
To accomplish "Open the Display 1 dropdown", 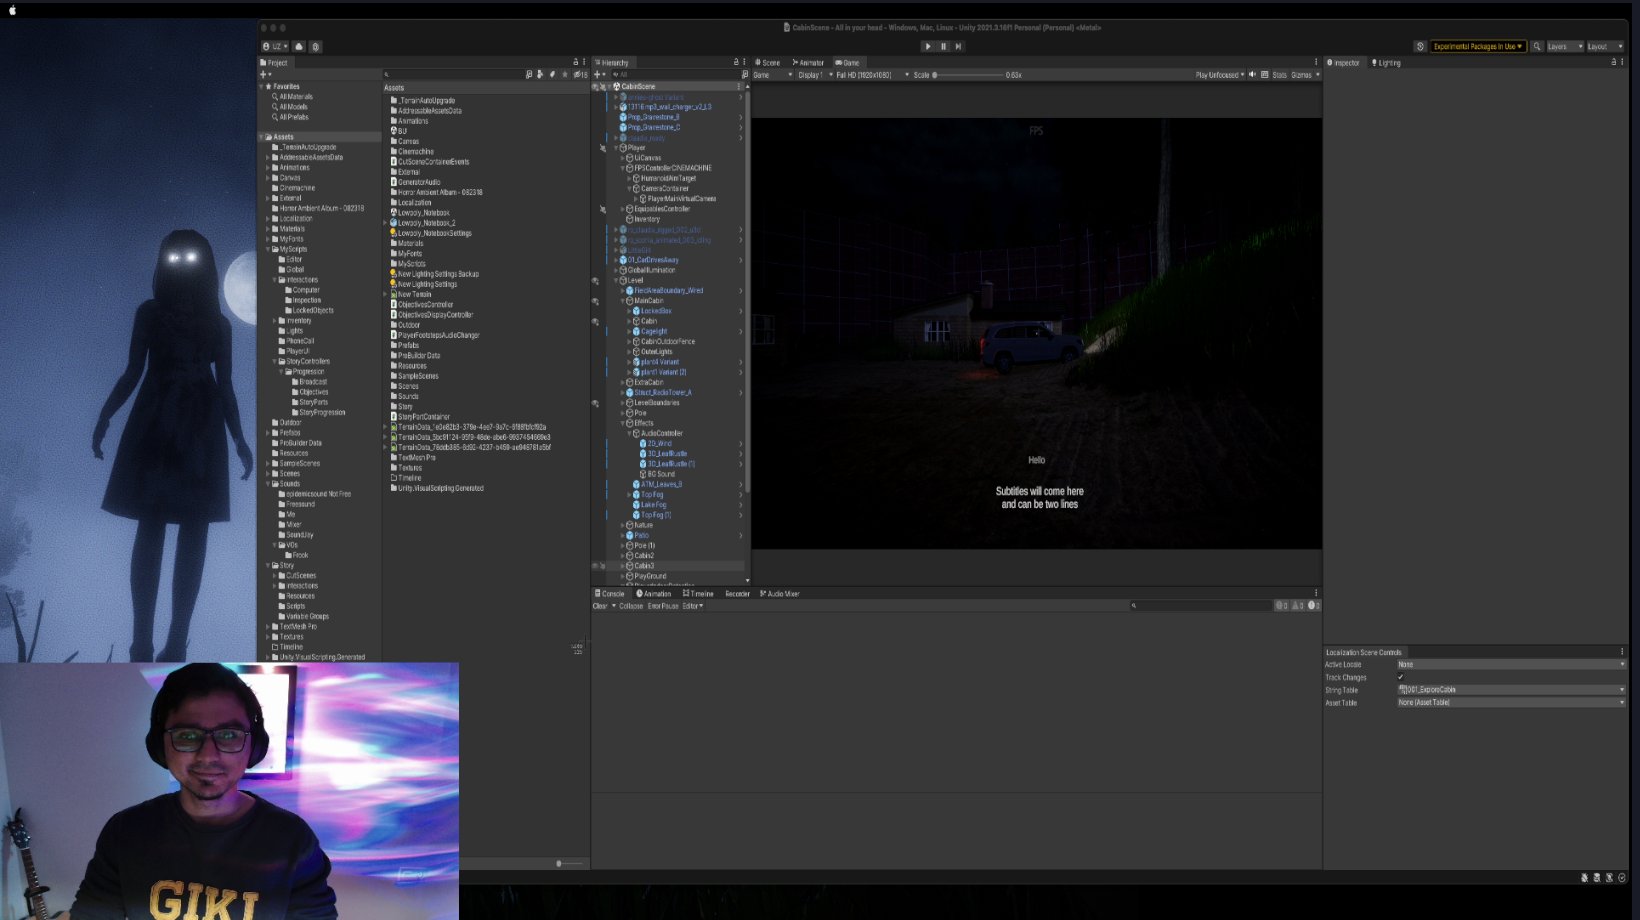I will (815, 74).
